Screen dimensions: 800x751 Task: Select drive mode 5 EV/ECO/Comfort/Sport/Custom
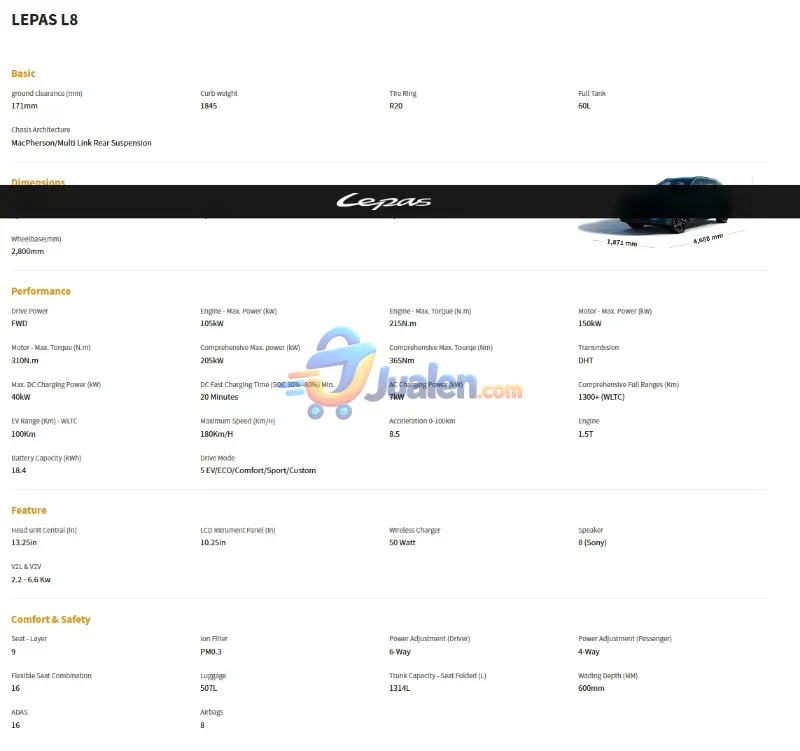[258, 470]
